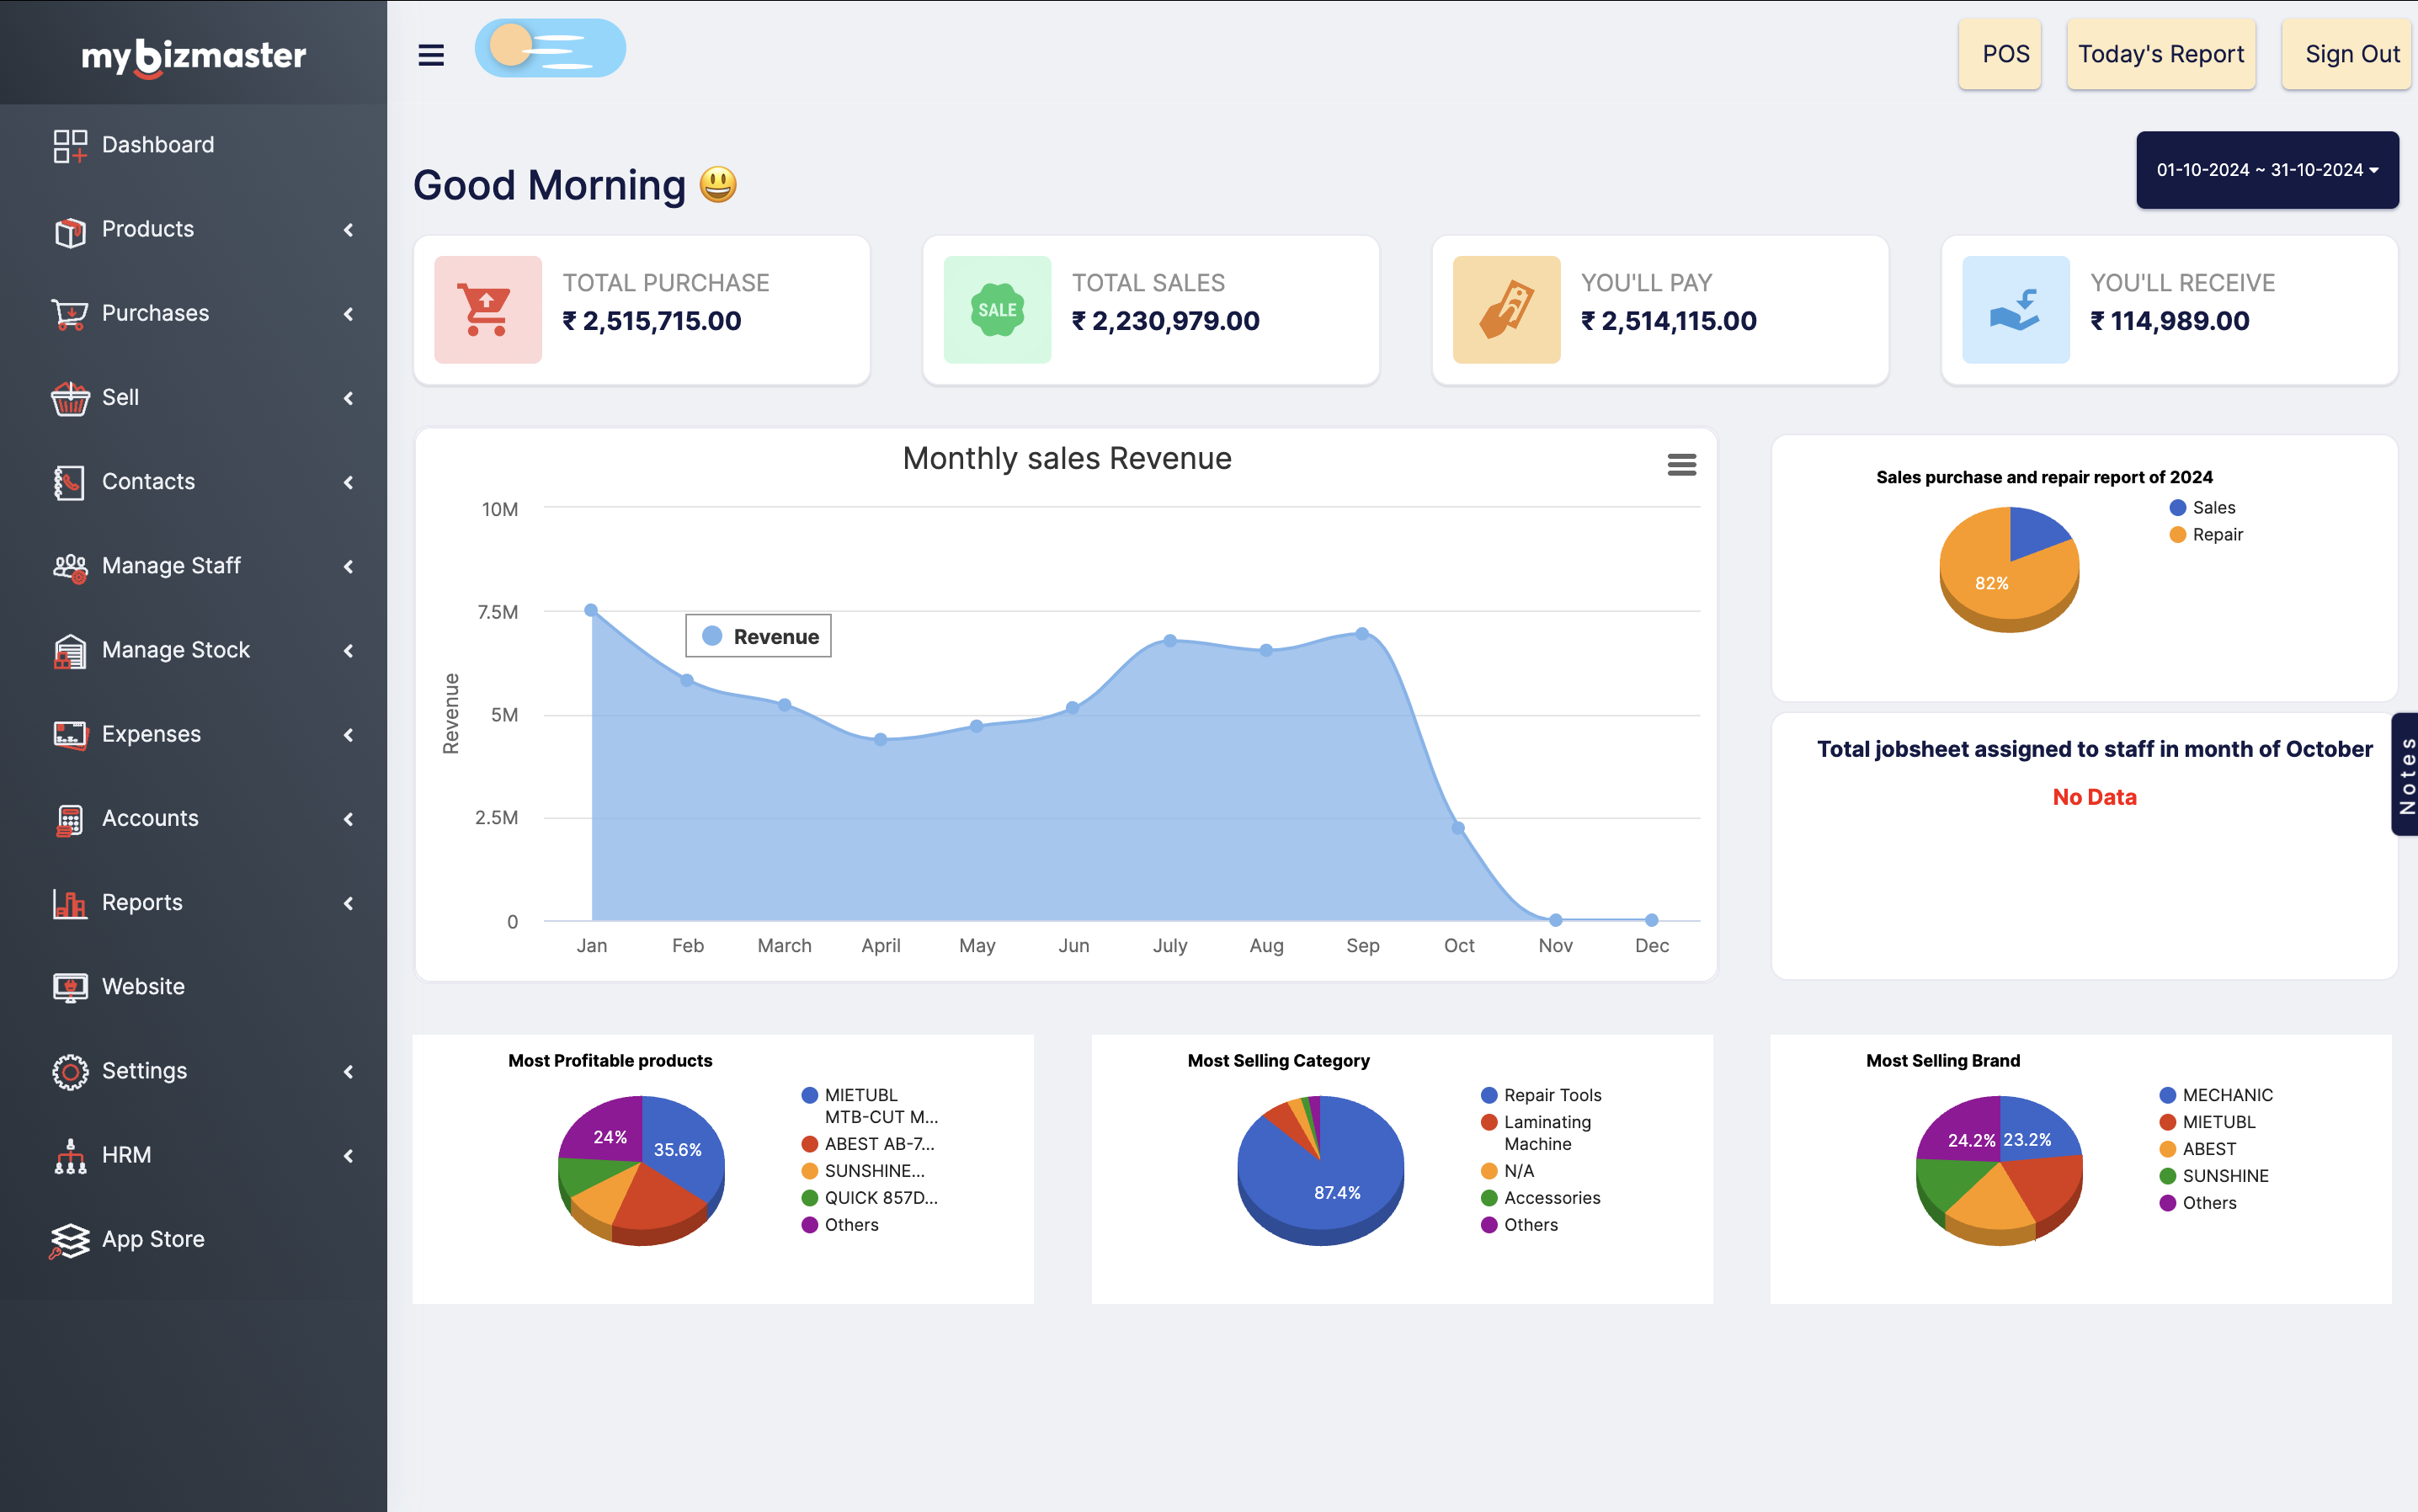The width and height of the screenshot is (2418, 1512).
Task: Click the You'll Receive hand icon
Action: (2015, 310)
